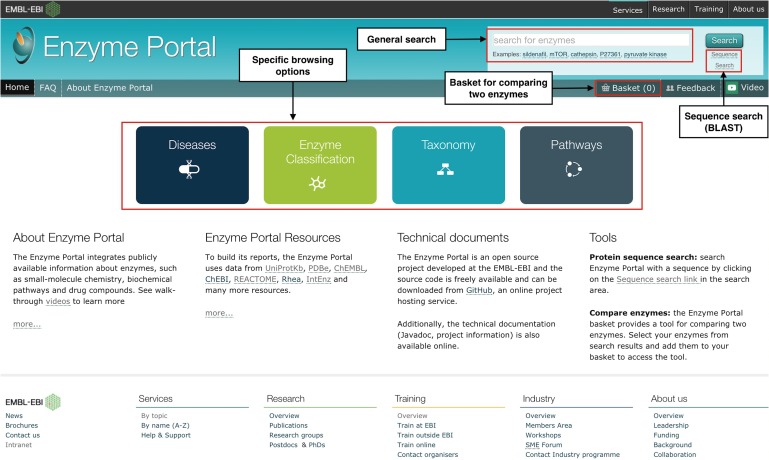The height and width of the screenshot is (460, 769).
Task: Open the ChEBI resource link
Action: pyautogui.click(x=217, y=279)
